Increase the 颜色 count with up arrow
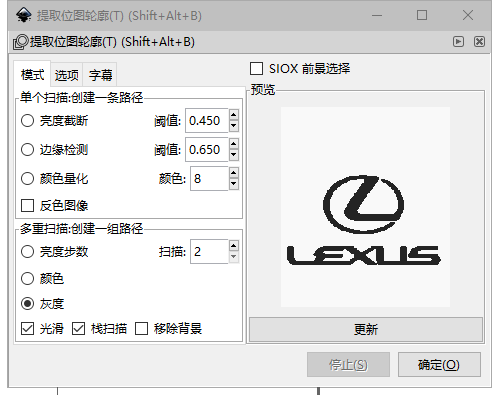This screenshot has height=395, width=499. tap(234, 173)
